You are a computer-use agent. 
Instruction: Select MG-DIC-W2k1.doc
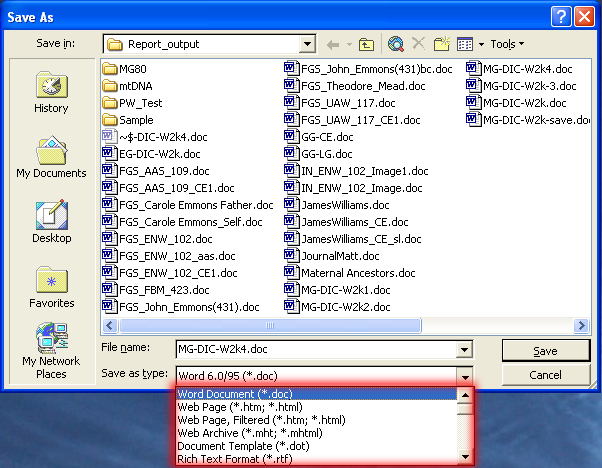[x=337, y=290]
